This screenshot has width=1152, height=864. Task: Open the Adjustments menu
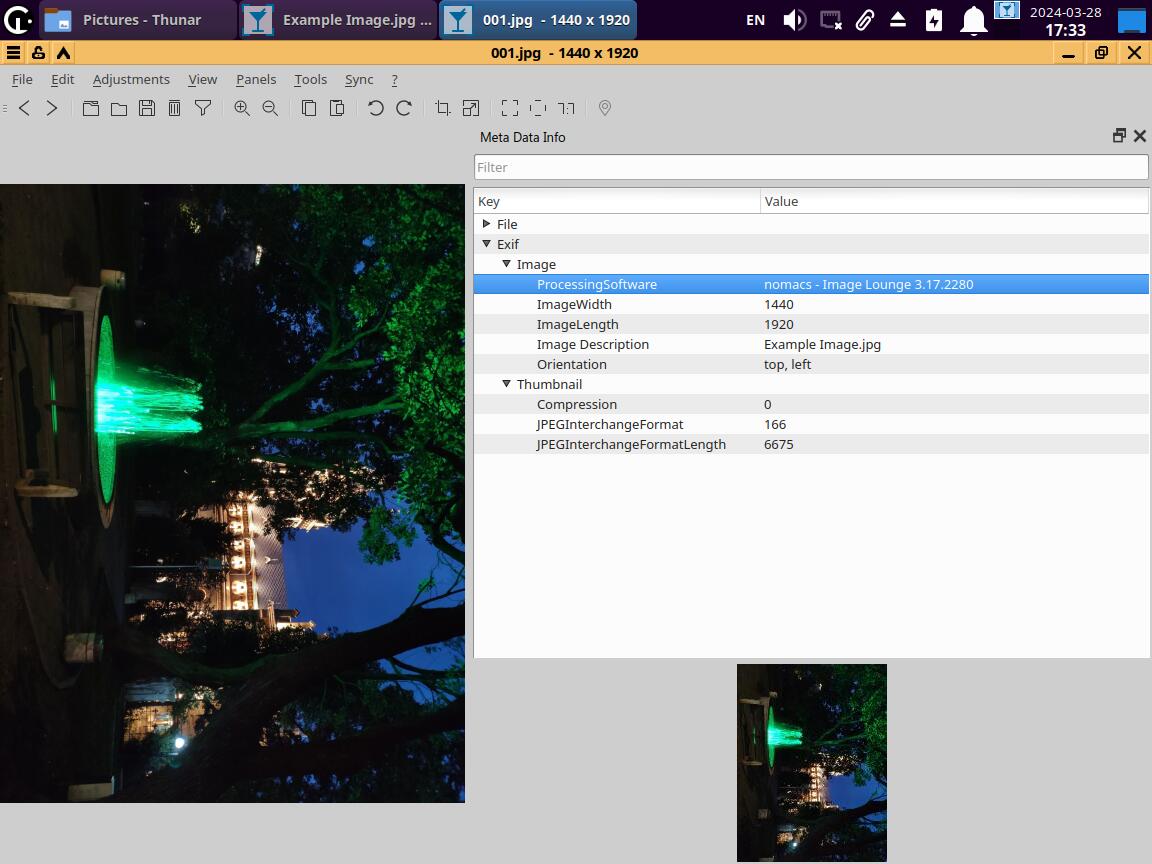point(131,79)
